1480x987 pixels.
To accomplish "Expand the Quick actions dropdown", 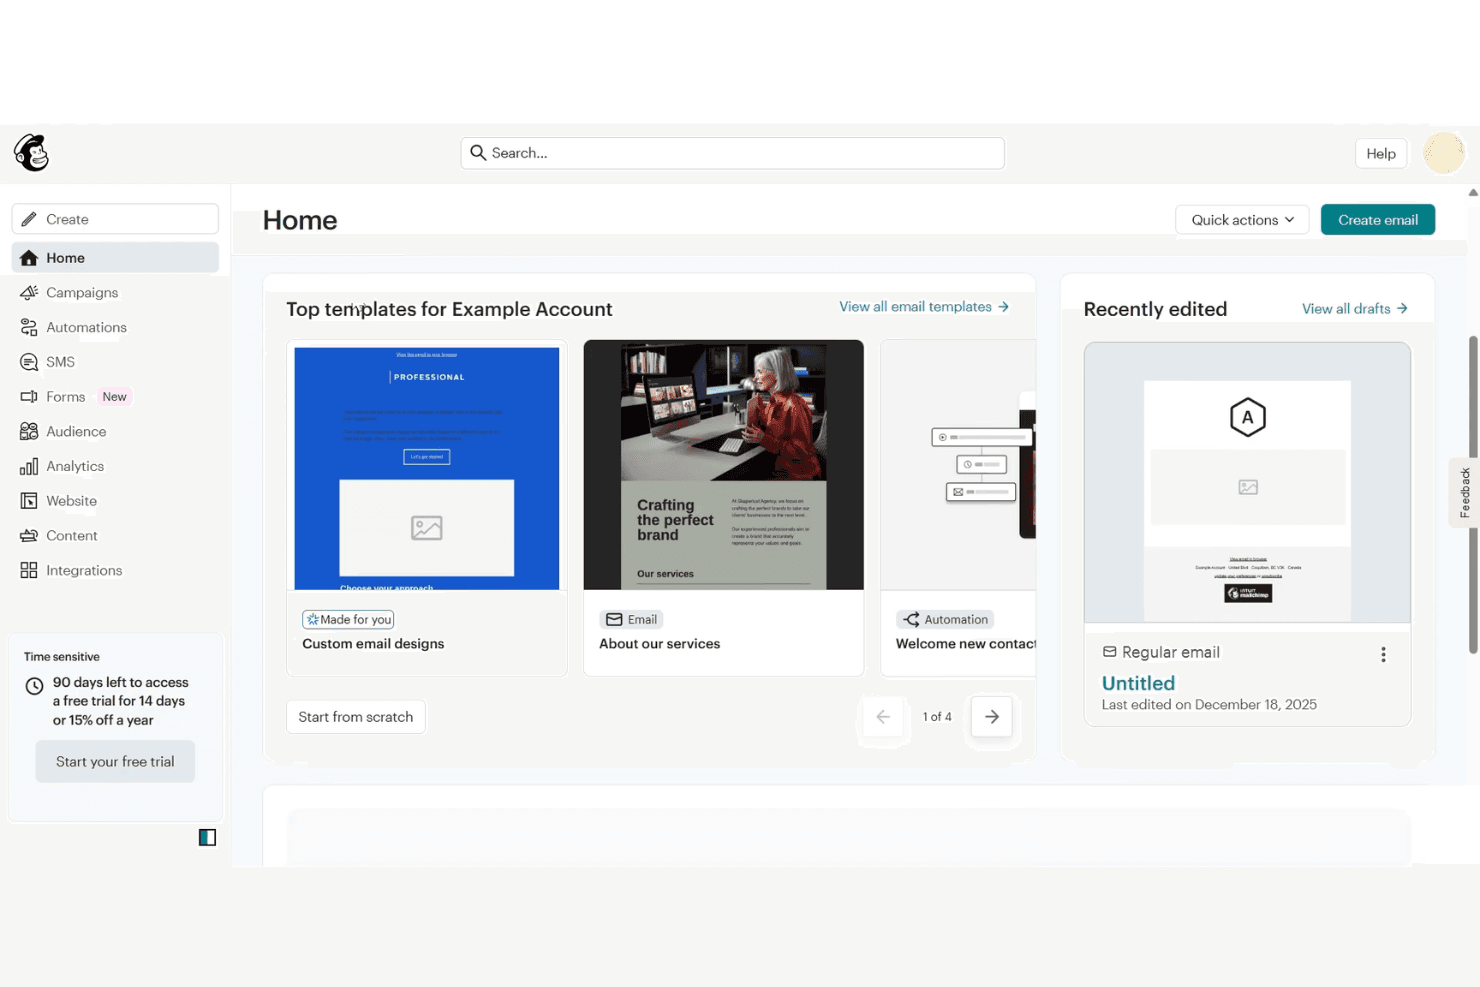I will pyautogui.click(x=1242, y=220).
